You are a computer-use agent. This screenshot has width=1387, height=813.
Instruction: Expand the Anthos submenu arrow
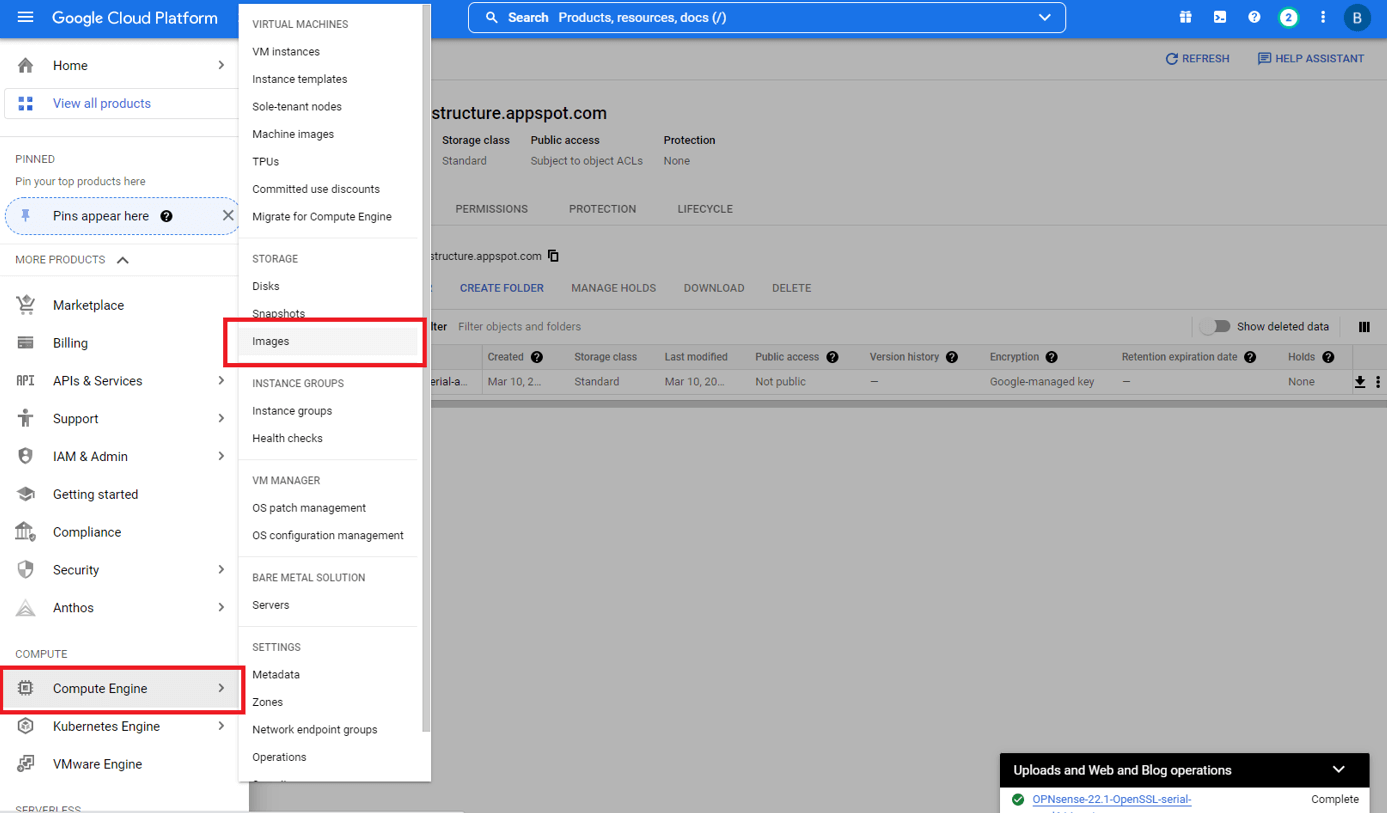[221, 607]
